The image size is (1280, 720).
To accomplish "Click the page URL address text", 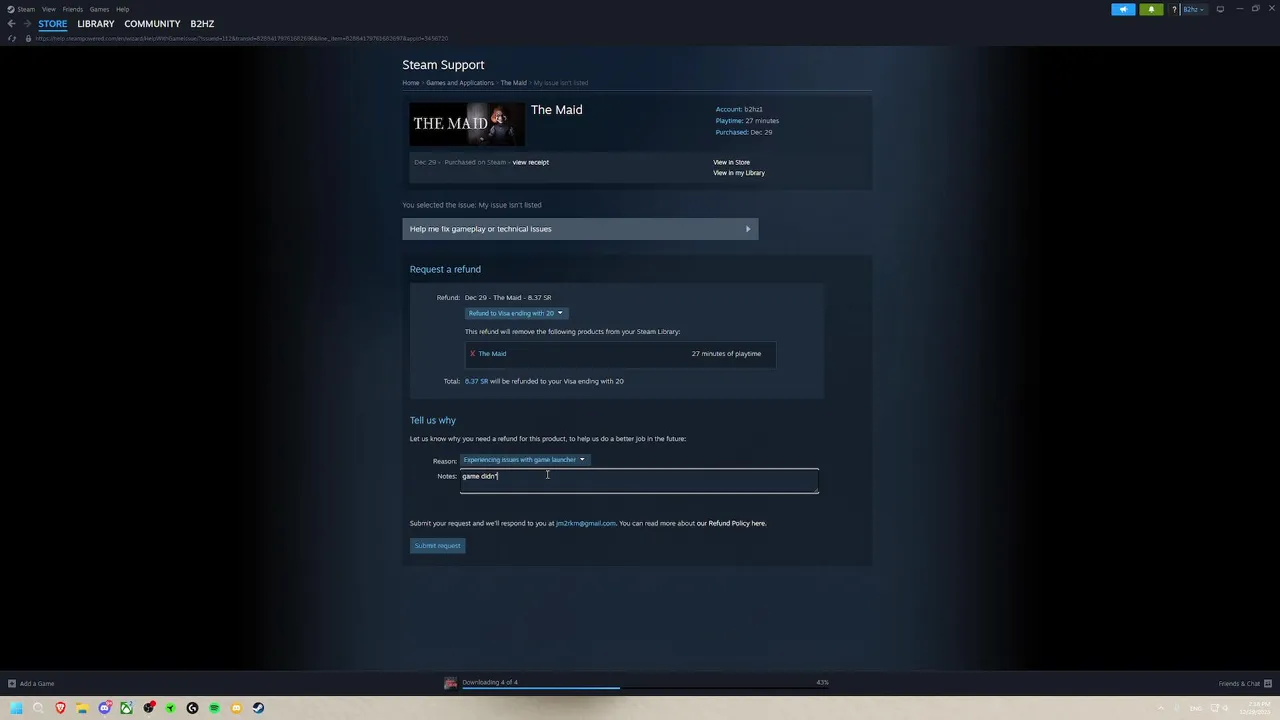I will click(241, 38).
